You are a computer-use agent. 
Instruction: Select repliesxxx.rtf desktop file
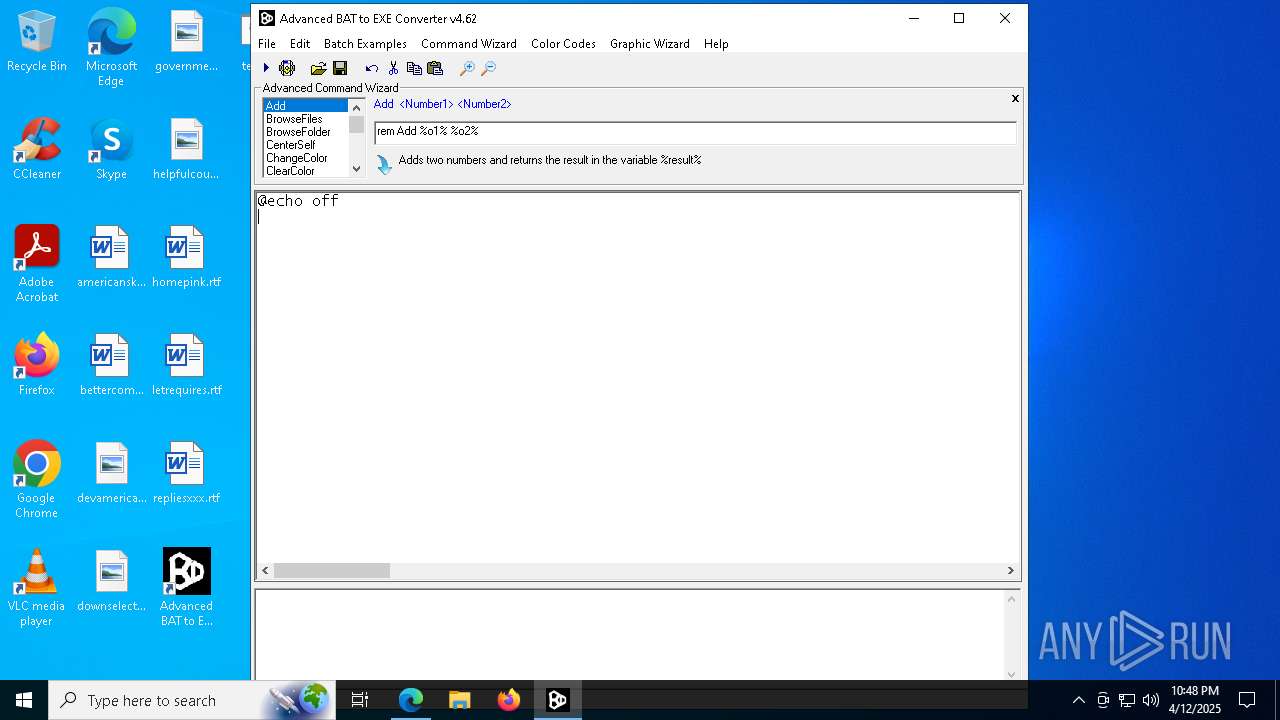[186, 474]
